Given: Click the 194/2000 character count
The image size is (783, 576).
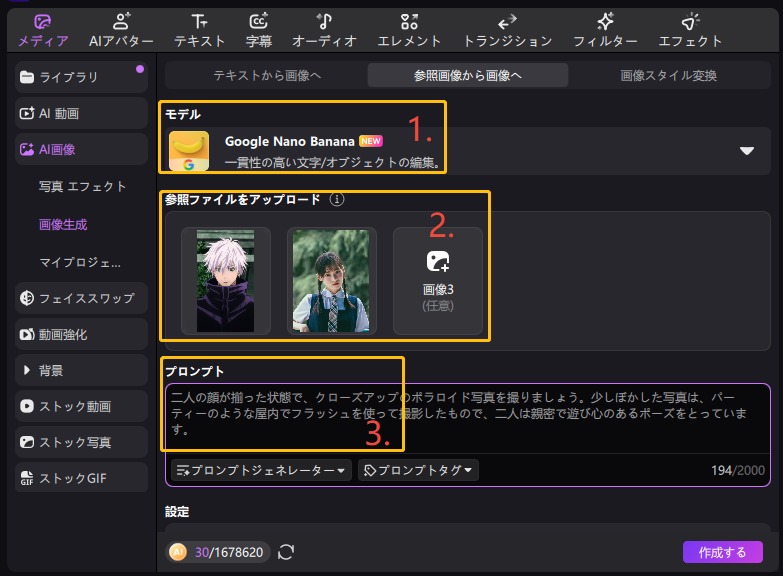Looking at the screenshot, I should [738, 470].
